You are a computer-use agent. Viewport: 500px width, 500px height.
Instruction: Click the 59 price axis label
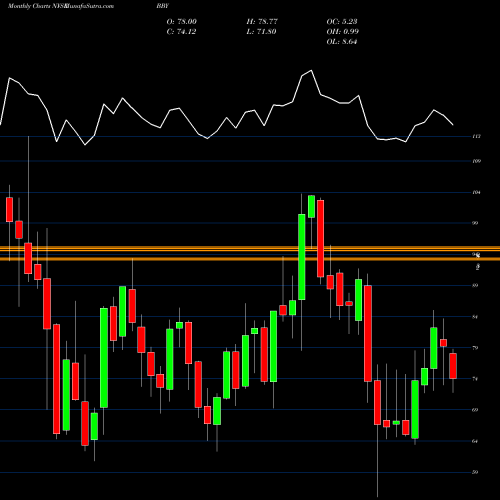(475, 472)
